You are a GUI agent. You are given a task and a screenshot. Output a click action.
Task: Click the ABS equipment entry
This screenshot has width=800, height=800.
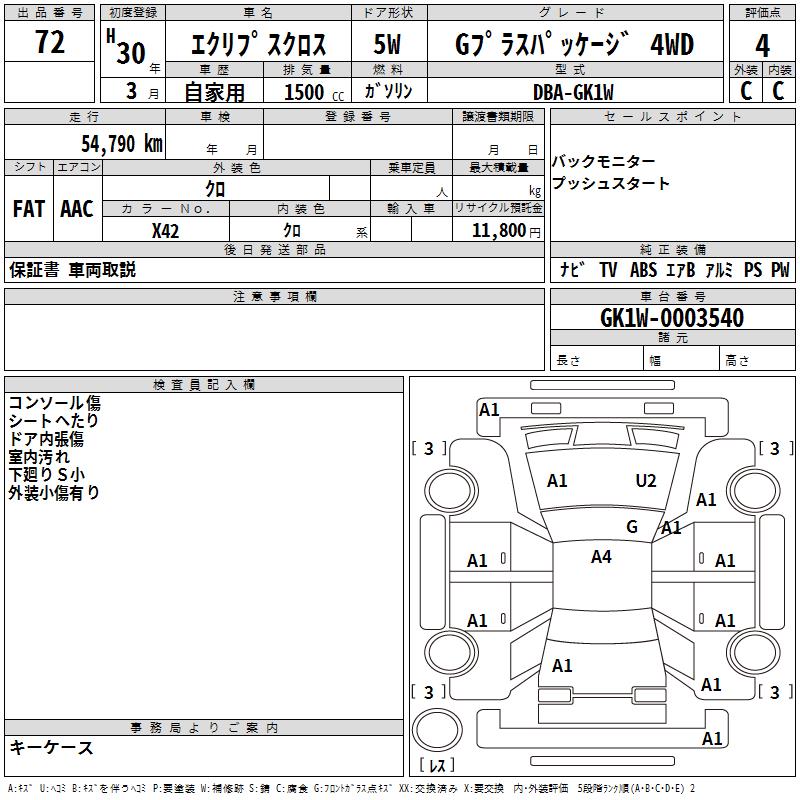pyautogui.click(x=643, y=269)
